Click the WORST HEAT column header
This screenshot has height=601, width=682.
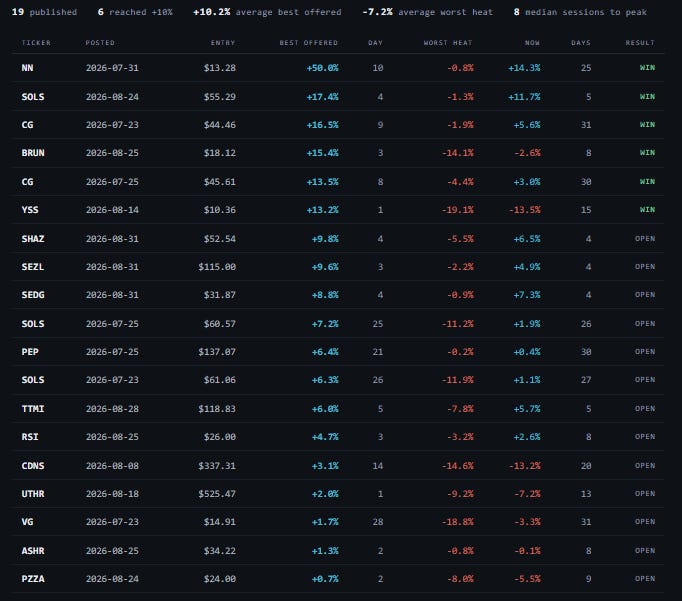(x=448, y=43)
